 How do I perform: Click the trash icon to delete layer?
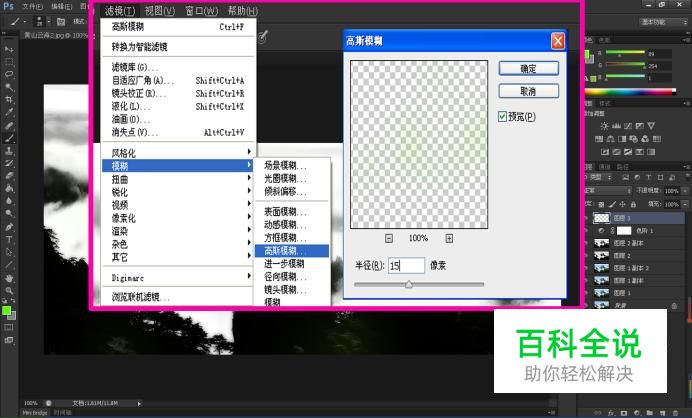click(x=675, y=413)
